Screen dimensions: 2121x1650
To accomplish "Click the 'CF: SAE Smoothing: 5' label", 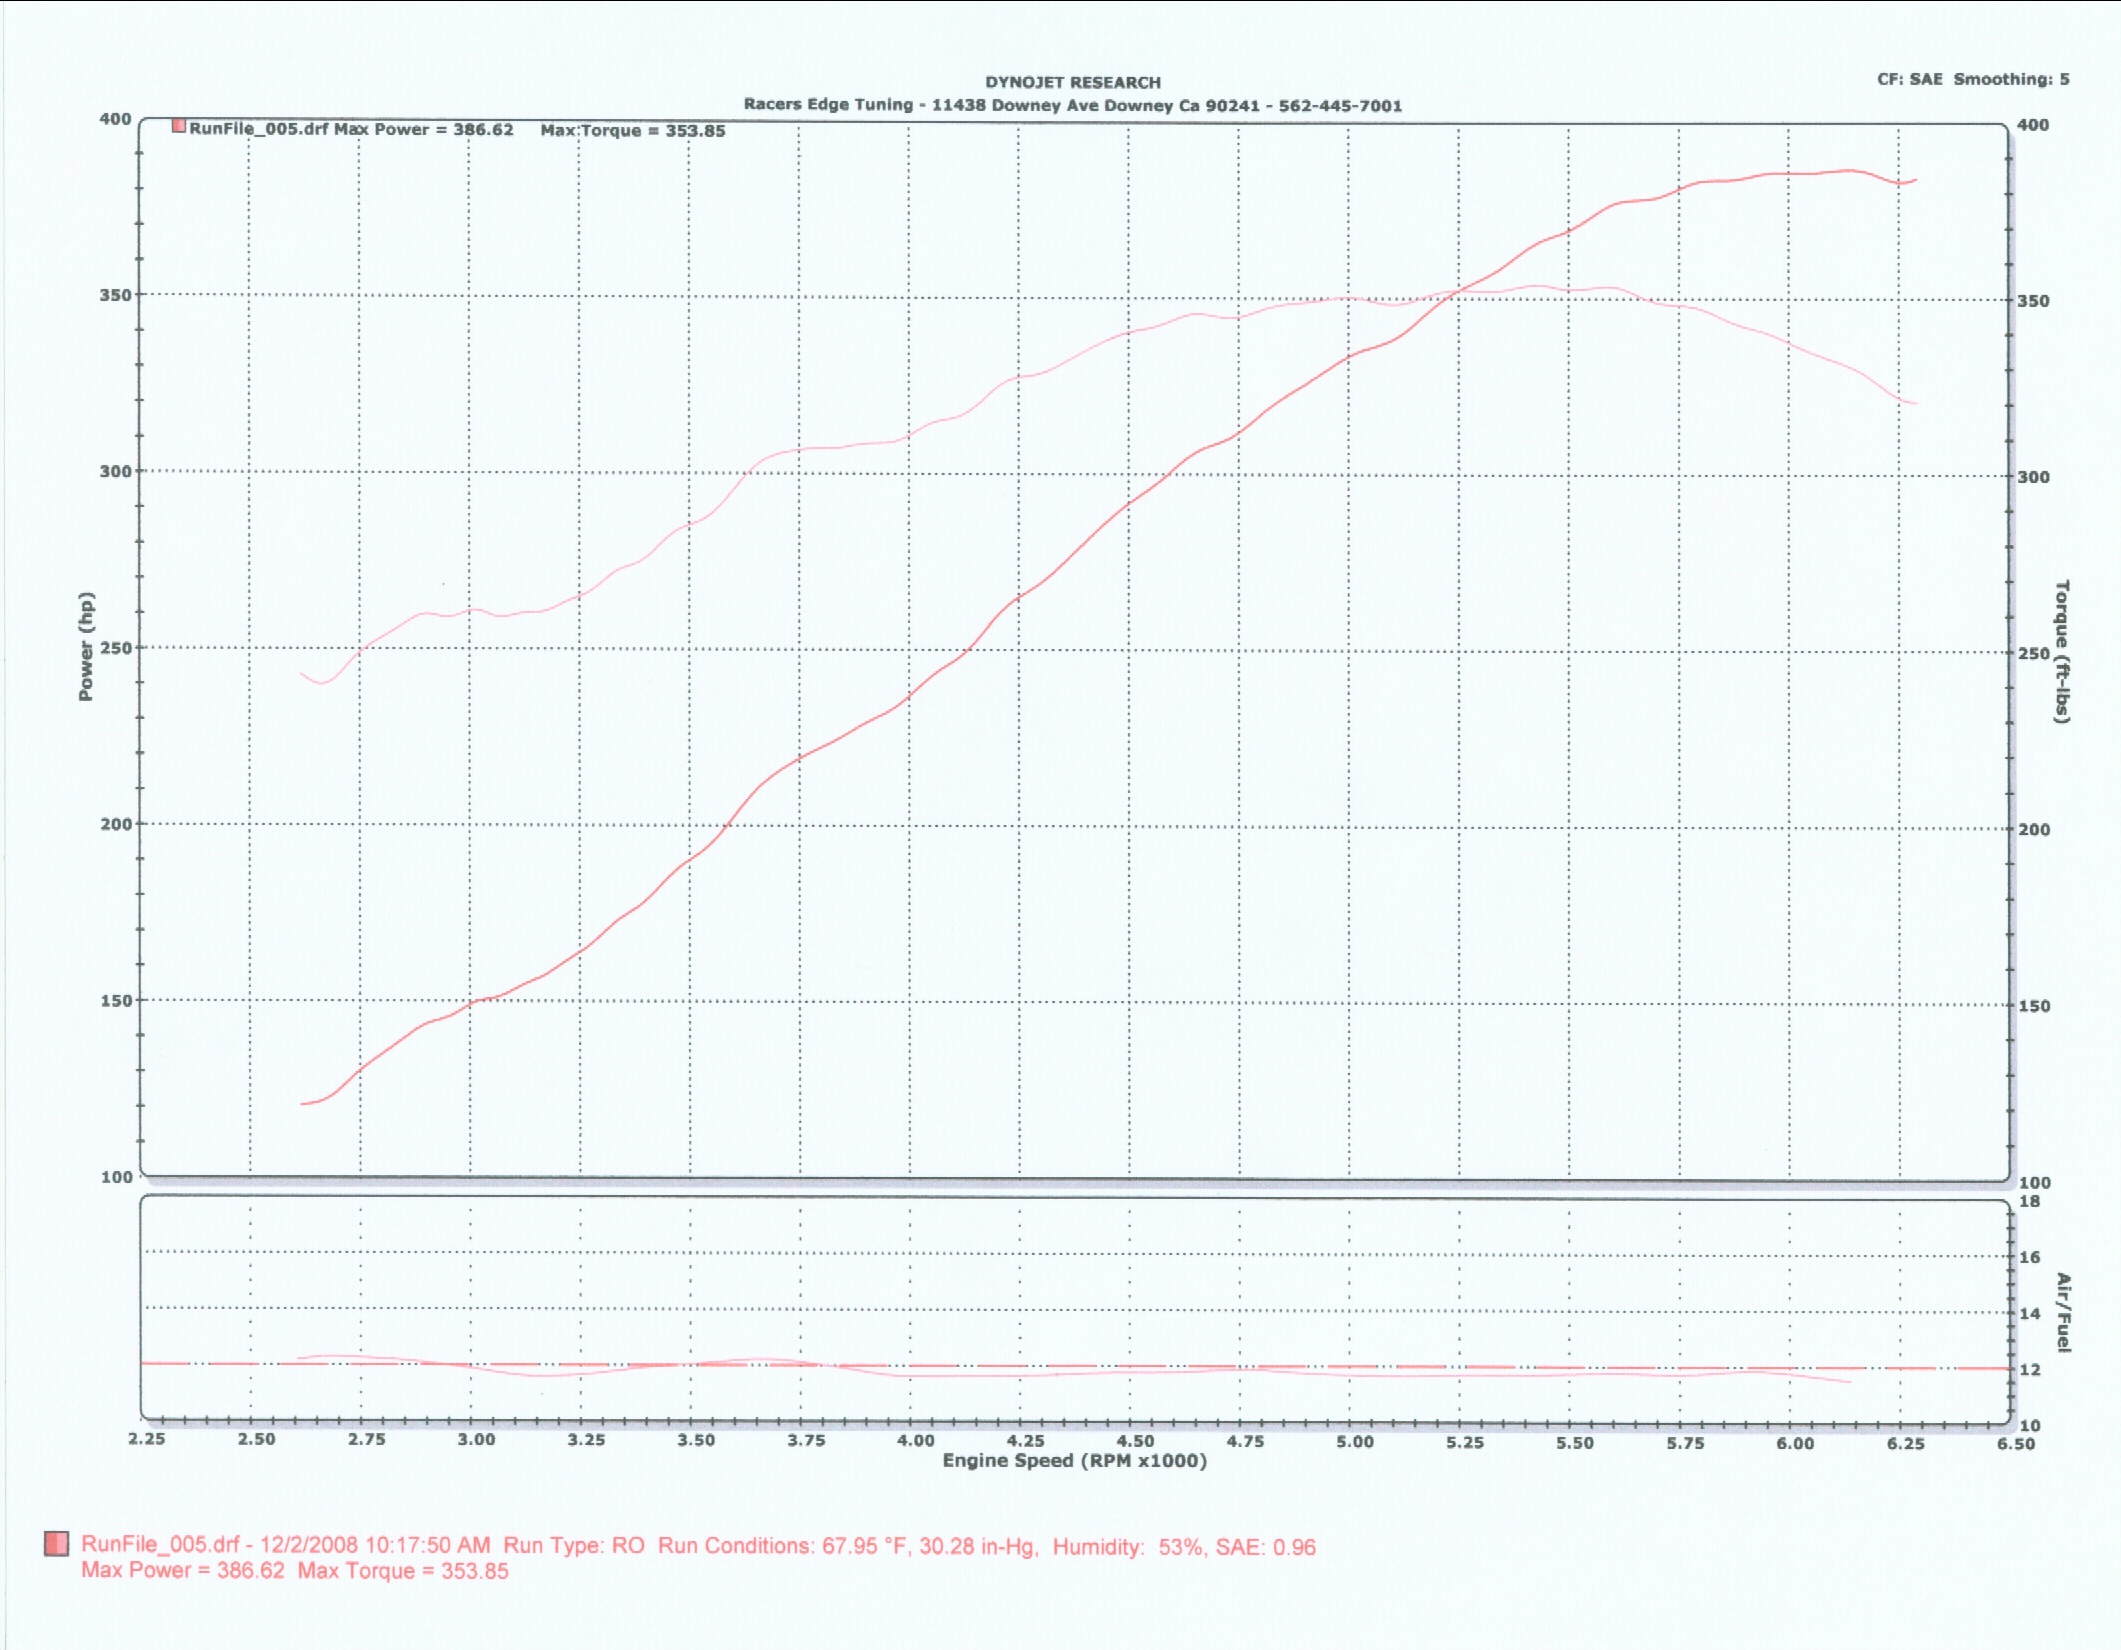I will [x=1972, y=79].
